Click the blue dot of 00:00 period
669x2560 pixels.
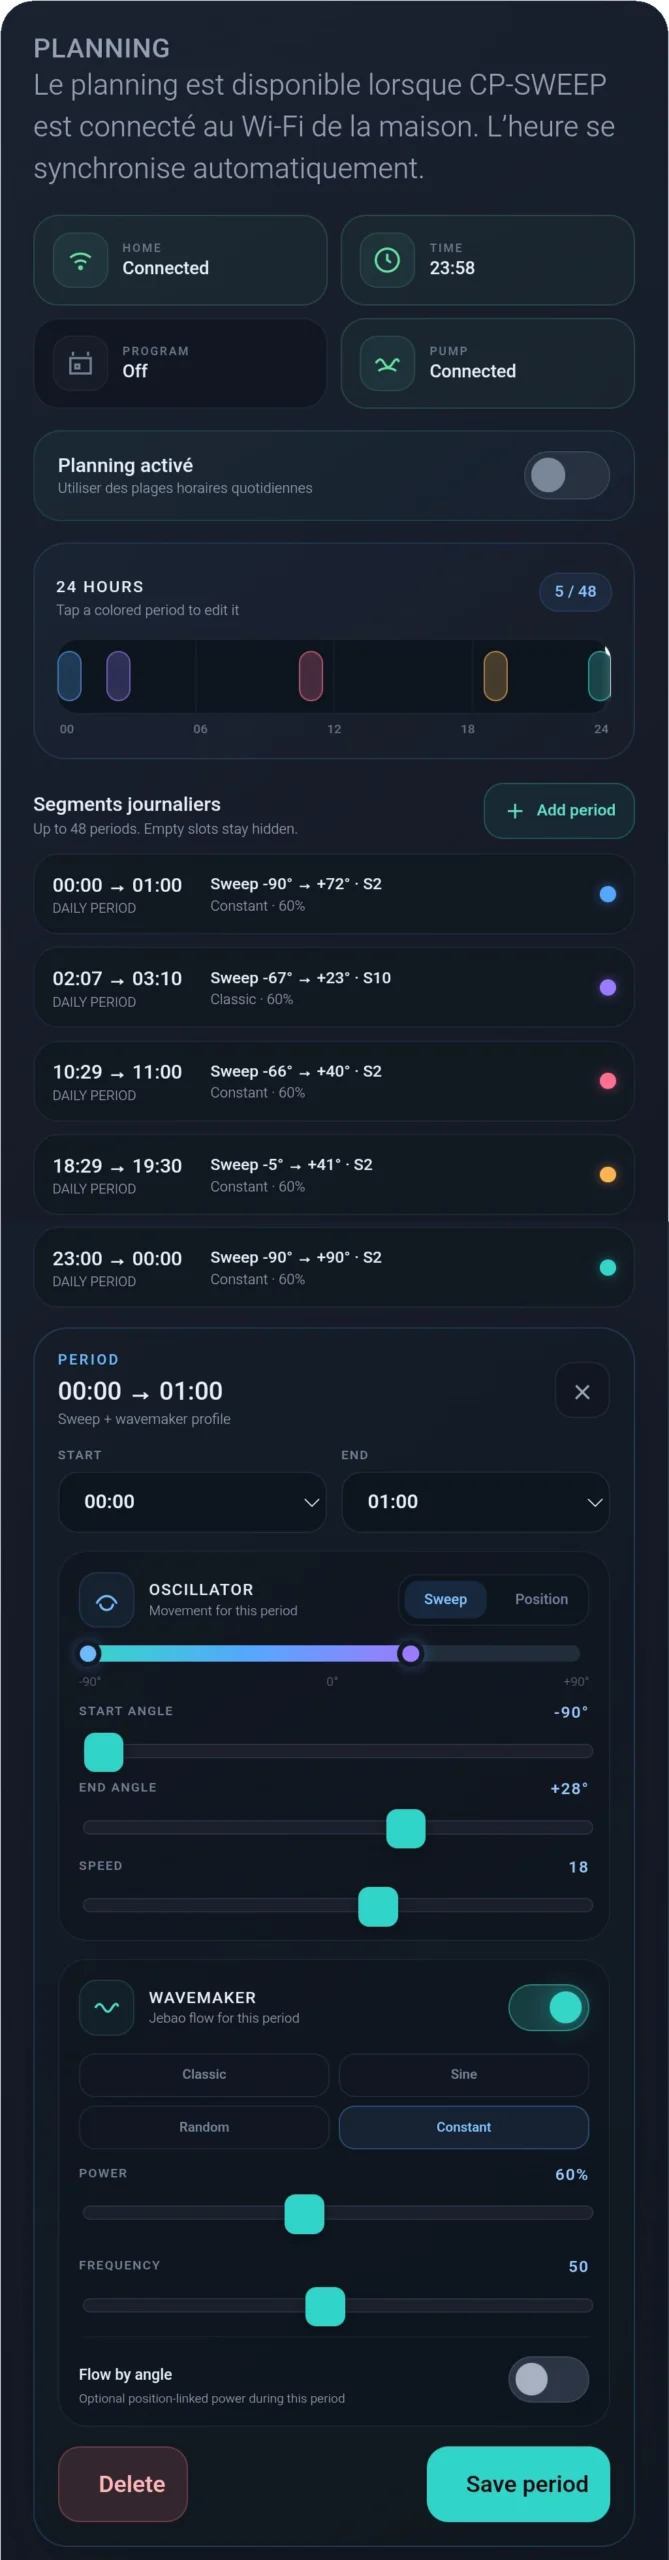click(x=607, y=894)
